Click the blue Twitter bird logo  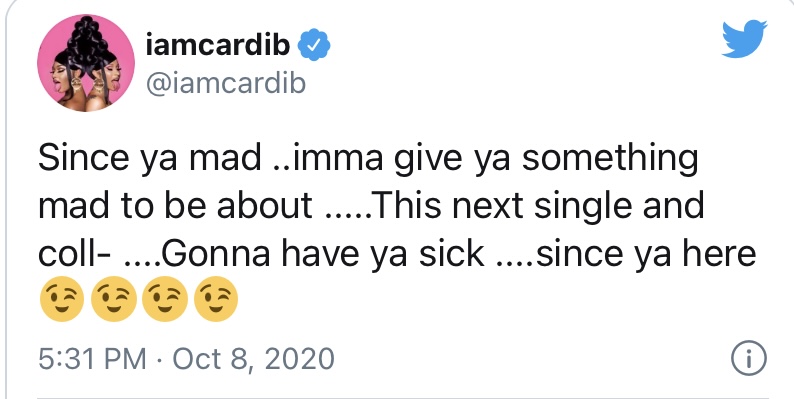point(744,38)
